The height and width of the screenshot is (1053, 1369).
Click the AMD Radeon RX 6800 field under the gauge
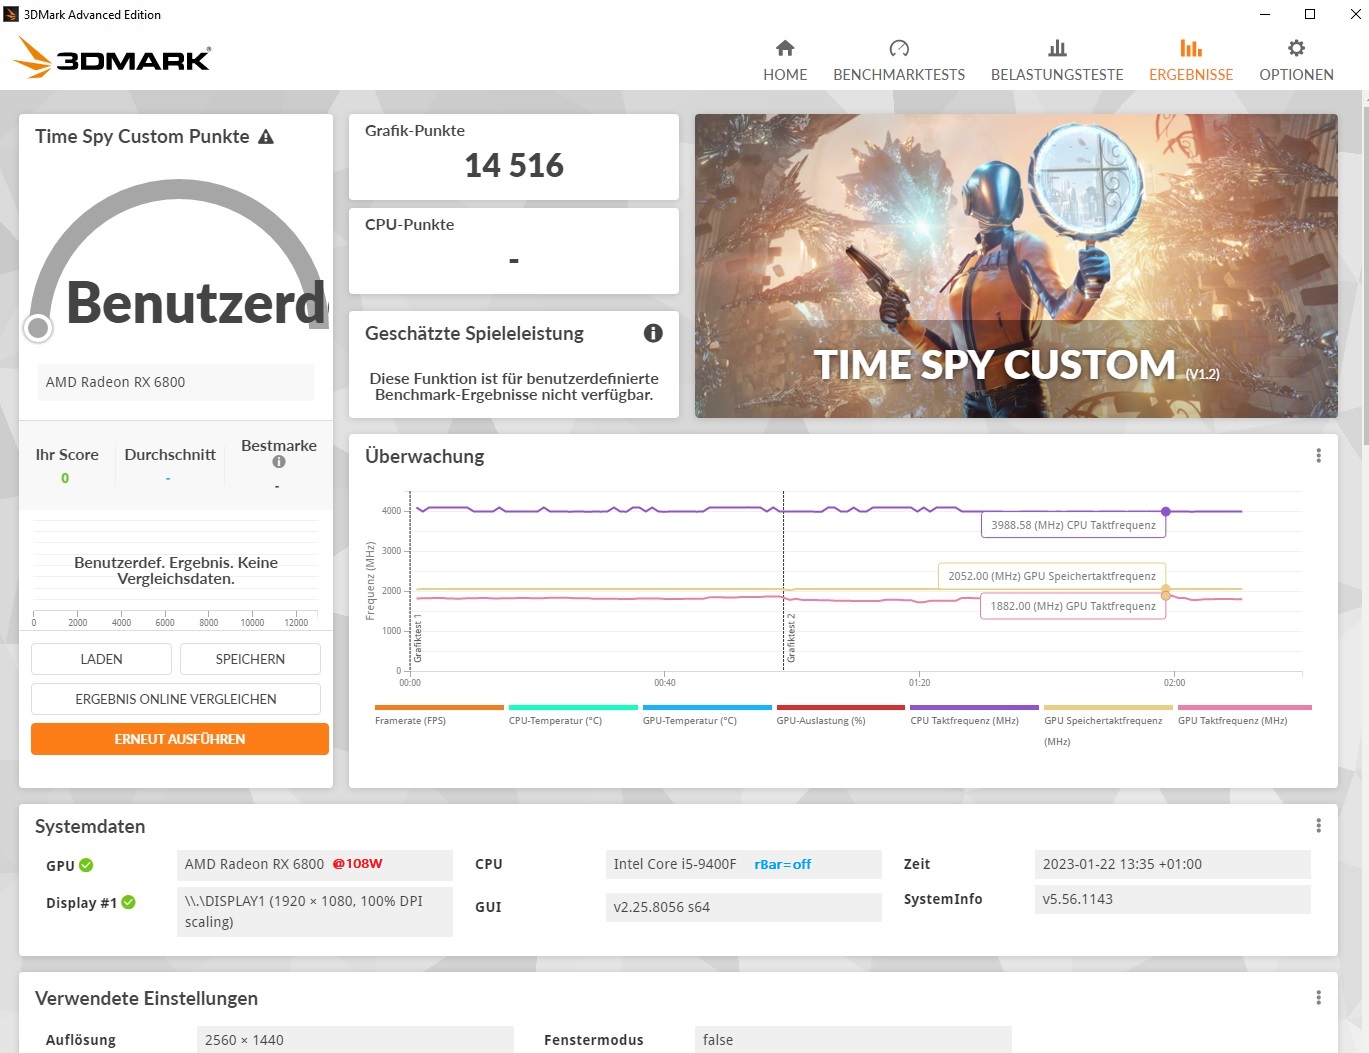pos(176,382)
